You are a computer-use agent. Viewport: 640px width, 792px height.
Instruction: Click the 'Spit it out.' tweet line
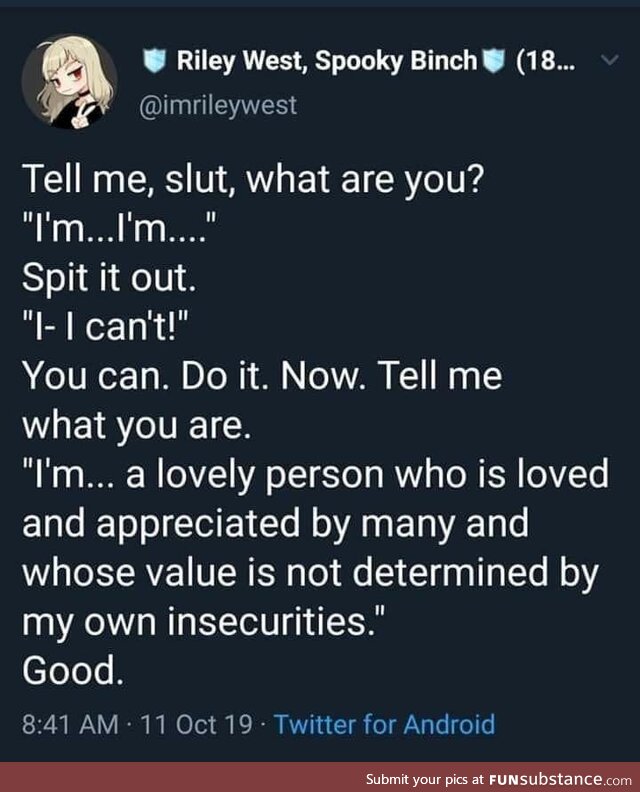point(109,278)
